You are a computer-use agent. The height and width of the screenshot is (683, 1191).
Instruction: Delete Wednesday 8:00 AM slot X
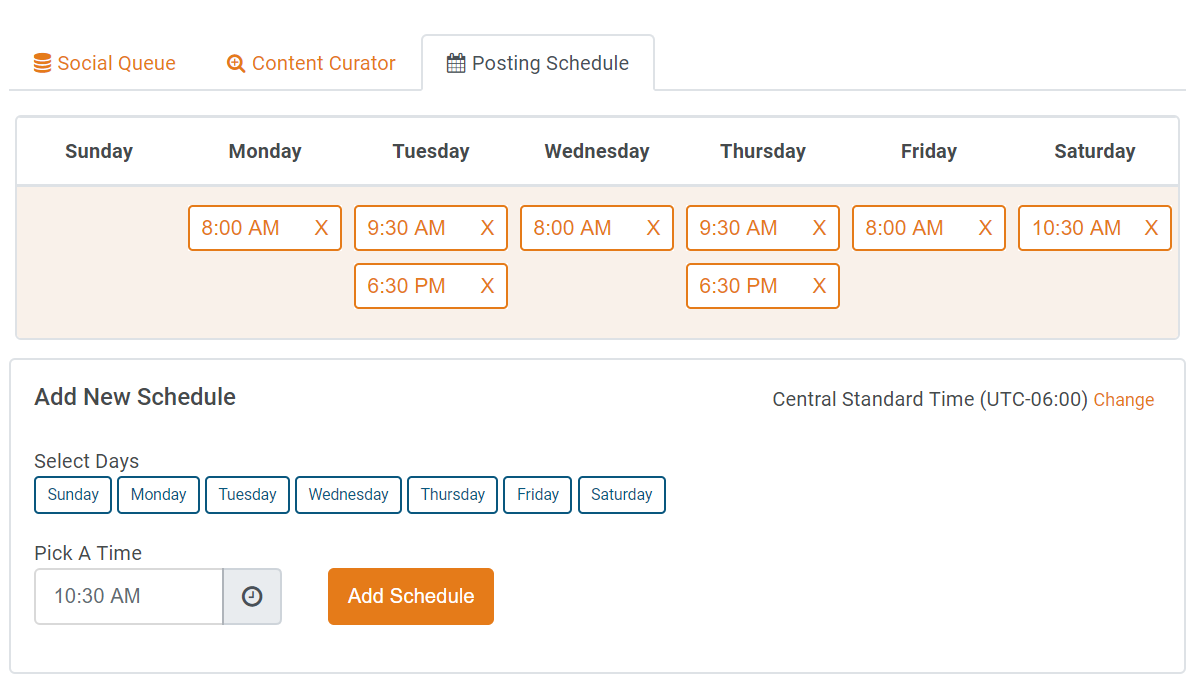pos(653,228)
